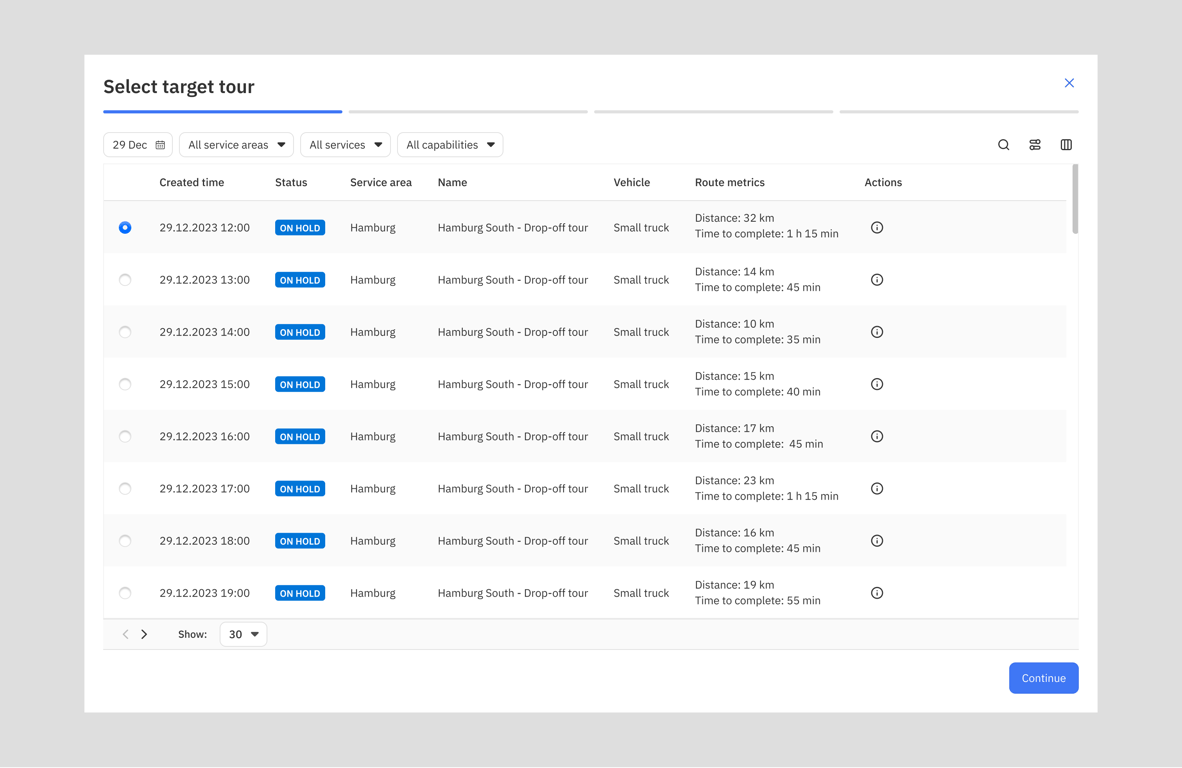The image size is (1182, 768).
Task: Click the Service area column header
Action: [381, 182]
